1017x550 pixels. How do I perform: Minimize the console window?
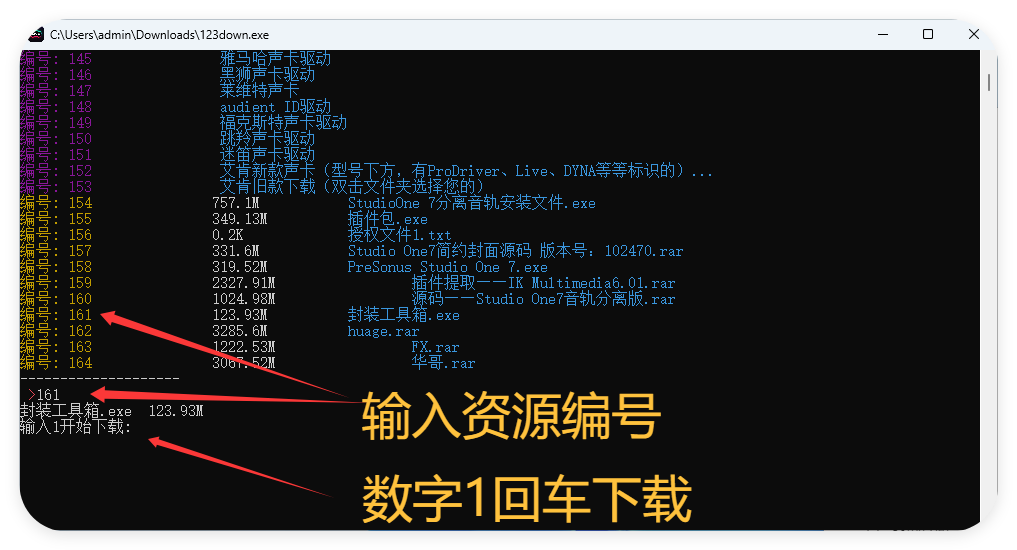tap(883, 34)
